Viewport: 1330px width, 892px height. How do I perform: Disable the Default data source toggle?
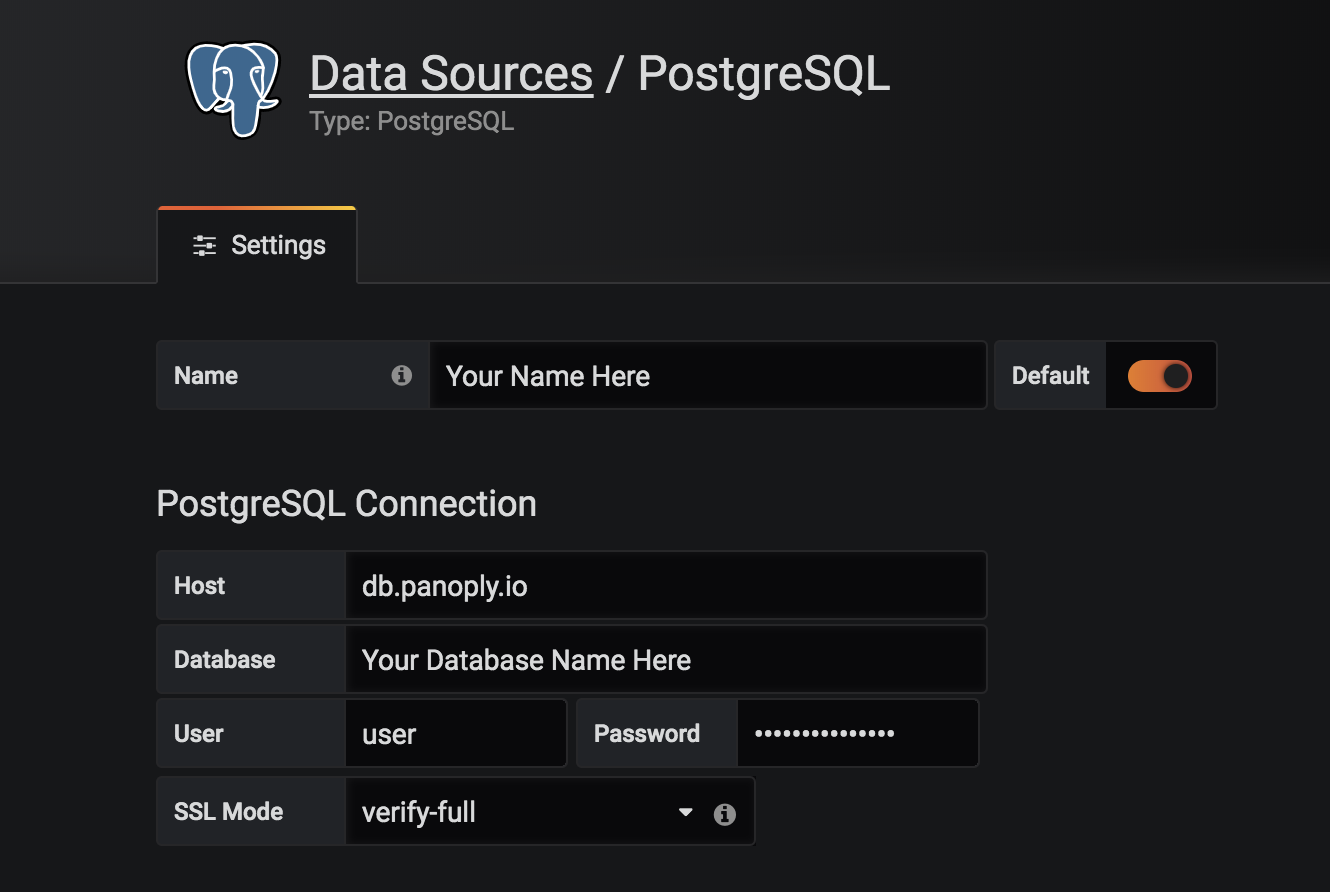tap(1160, 376)
